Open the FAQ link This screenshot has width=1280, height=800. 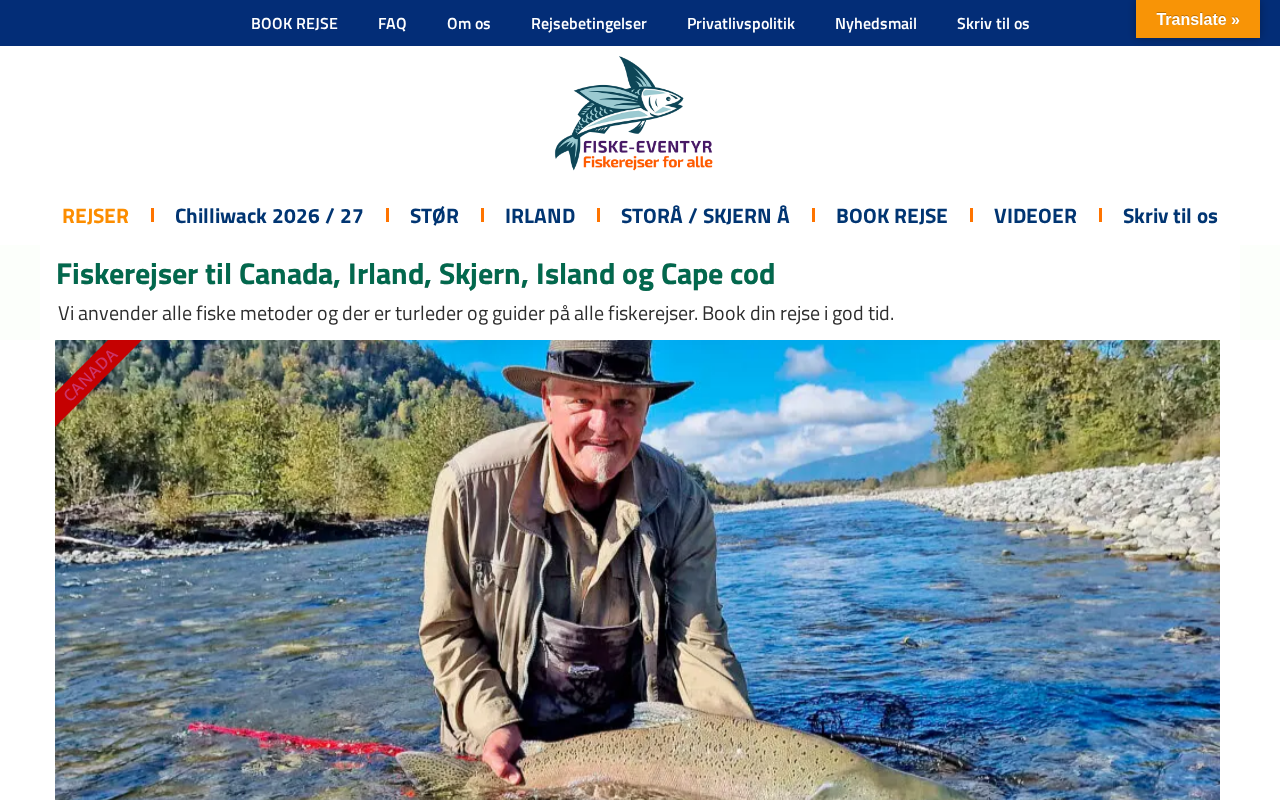(x=392, y=23)
